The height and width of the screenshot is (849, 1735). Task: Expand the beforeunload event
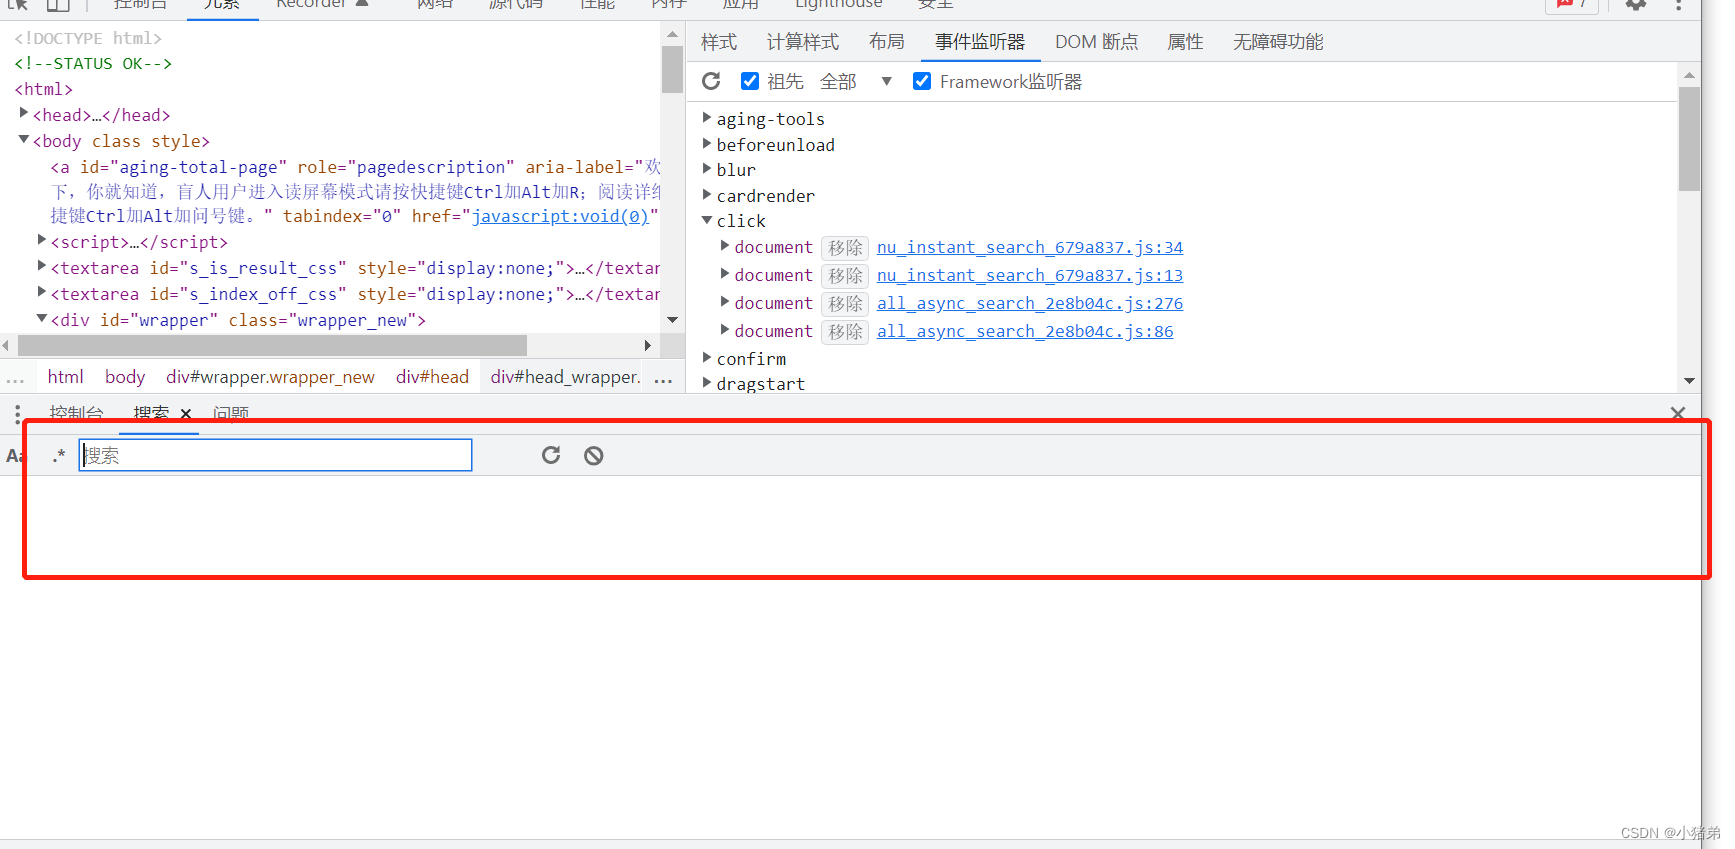[x=707, y=144]
